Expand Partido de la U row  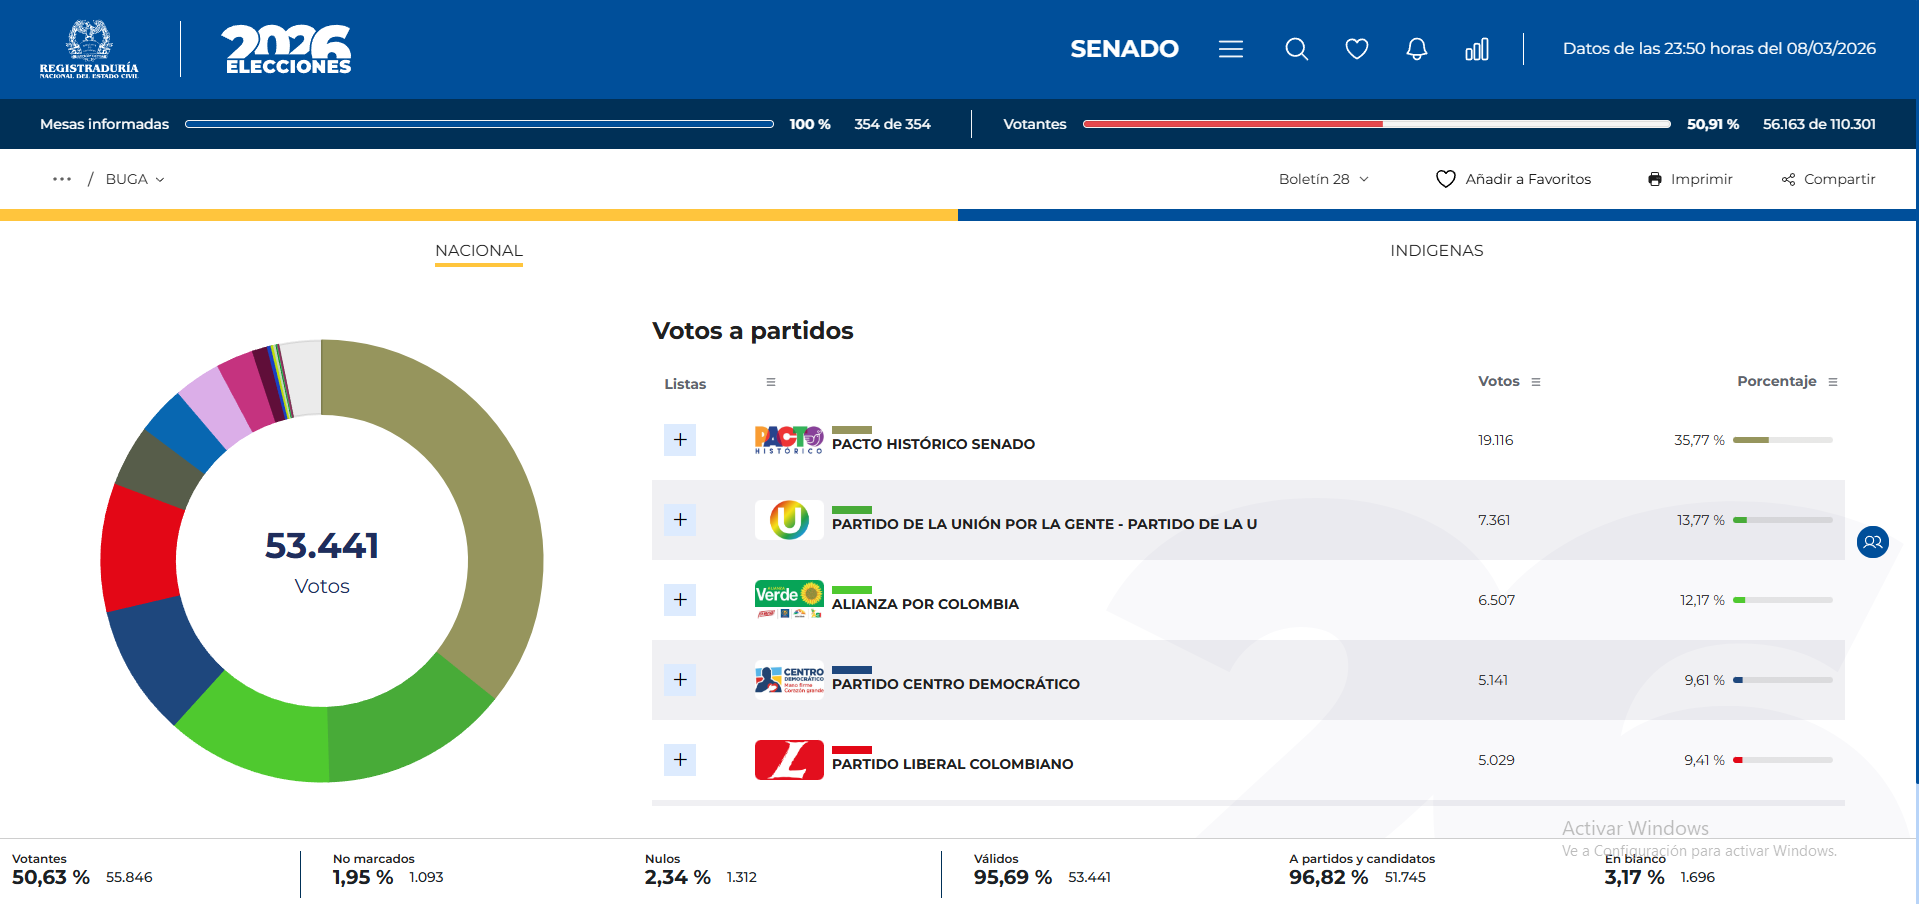coord(680,520)
